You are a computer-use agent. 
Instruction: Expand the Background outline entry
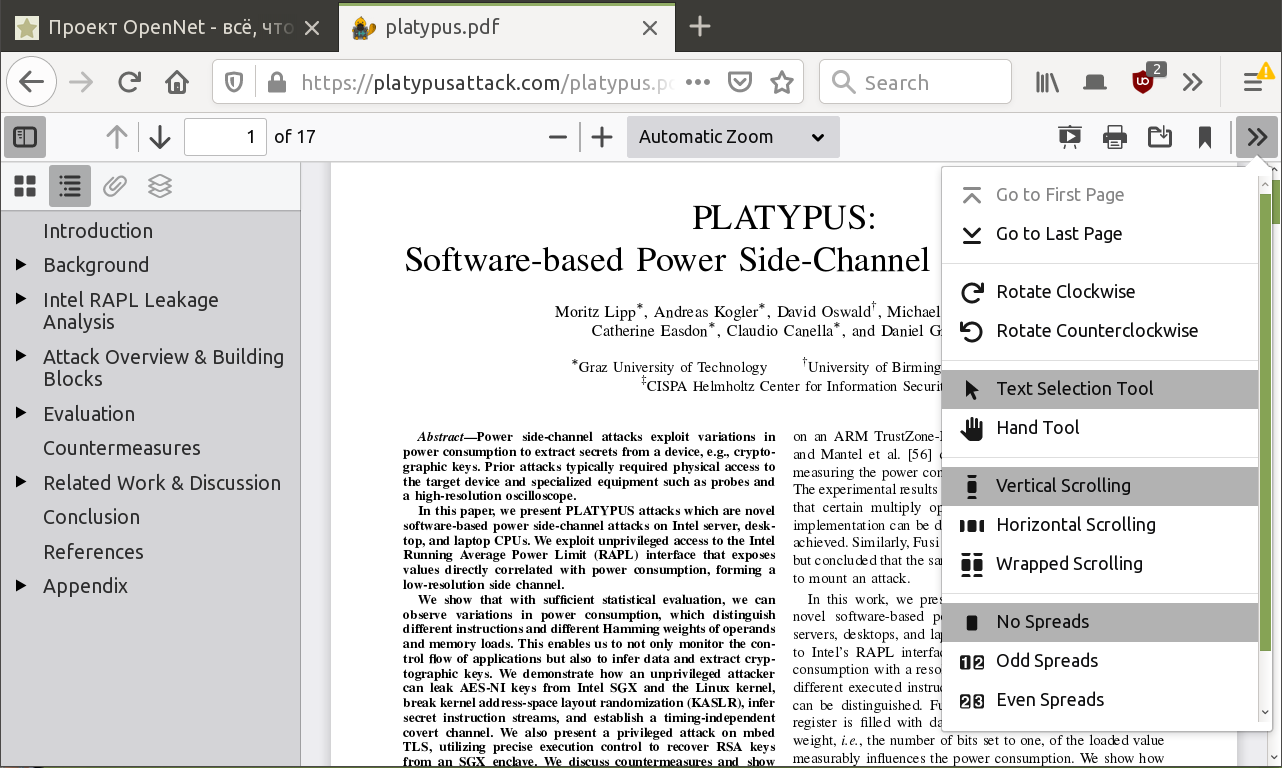click(21, 265)
